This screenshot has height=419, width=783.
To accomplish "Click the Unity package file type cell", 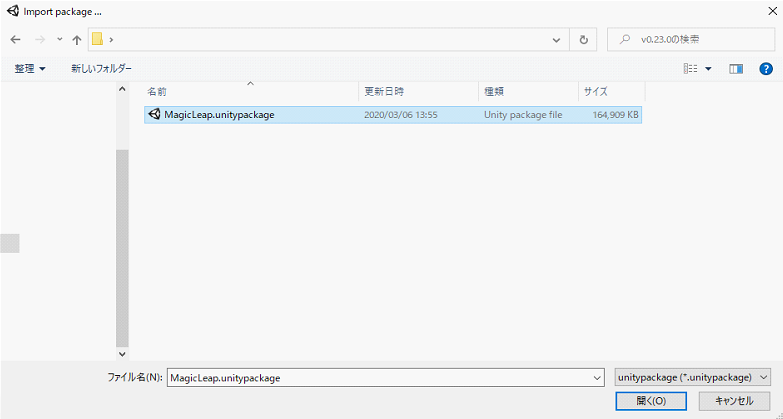I will pos(523,115).
